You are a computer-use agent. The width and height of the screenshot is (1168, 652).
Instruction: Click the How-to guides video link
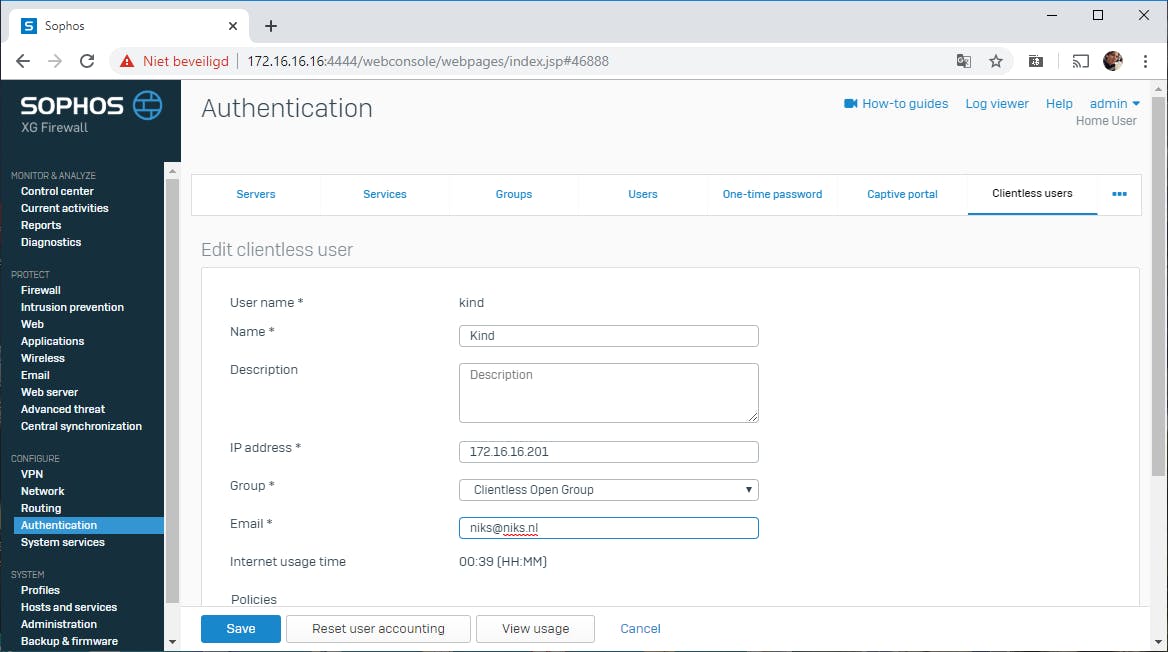click(896, 104)
